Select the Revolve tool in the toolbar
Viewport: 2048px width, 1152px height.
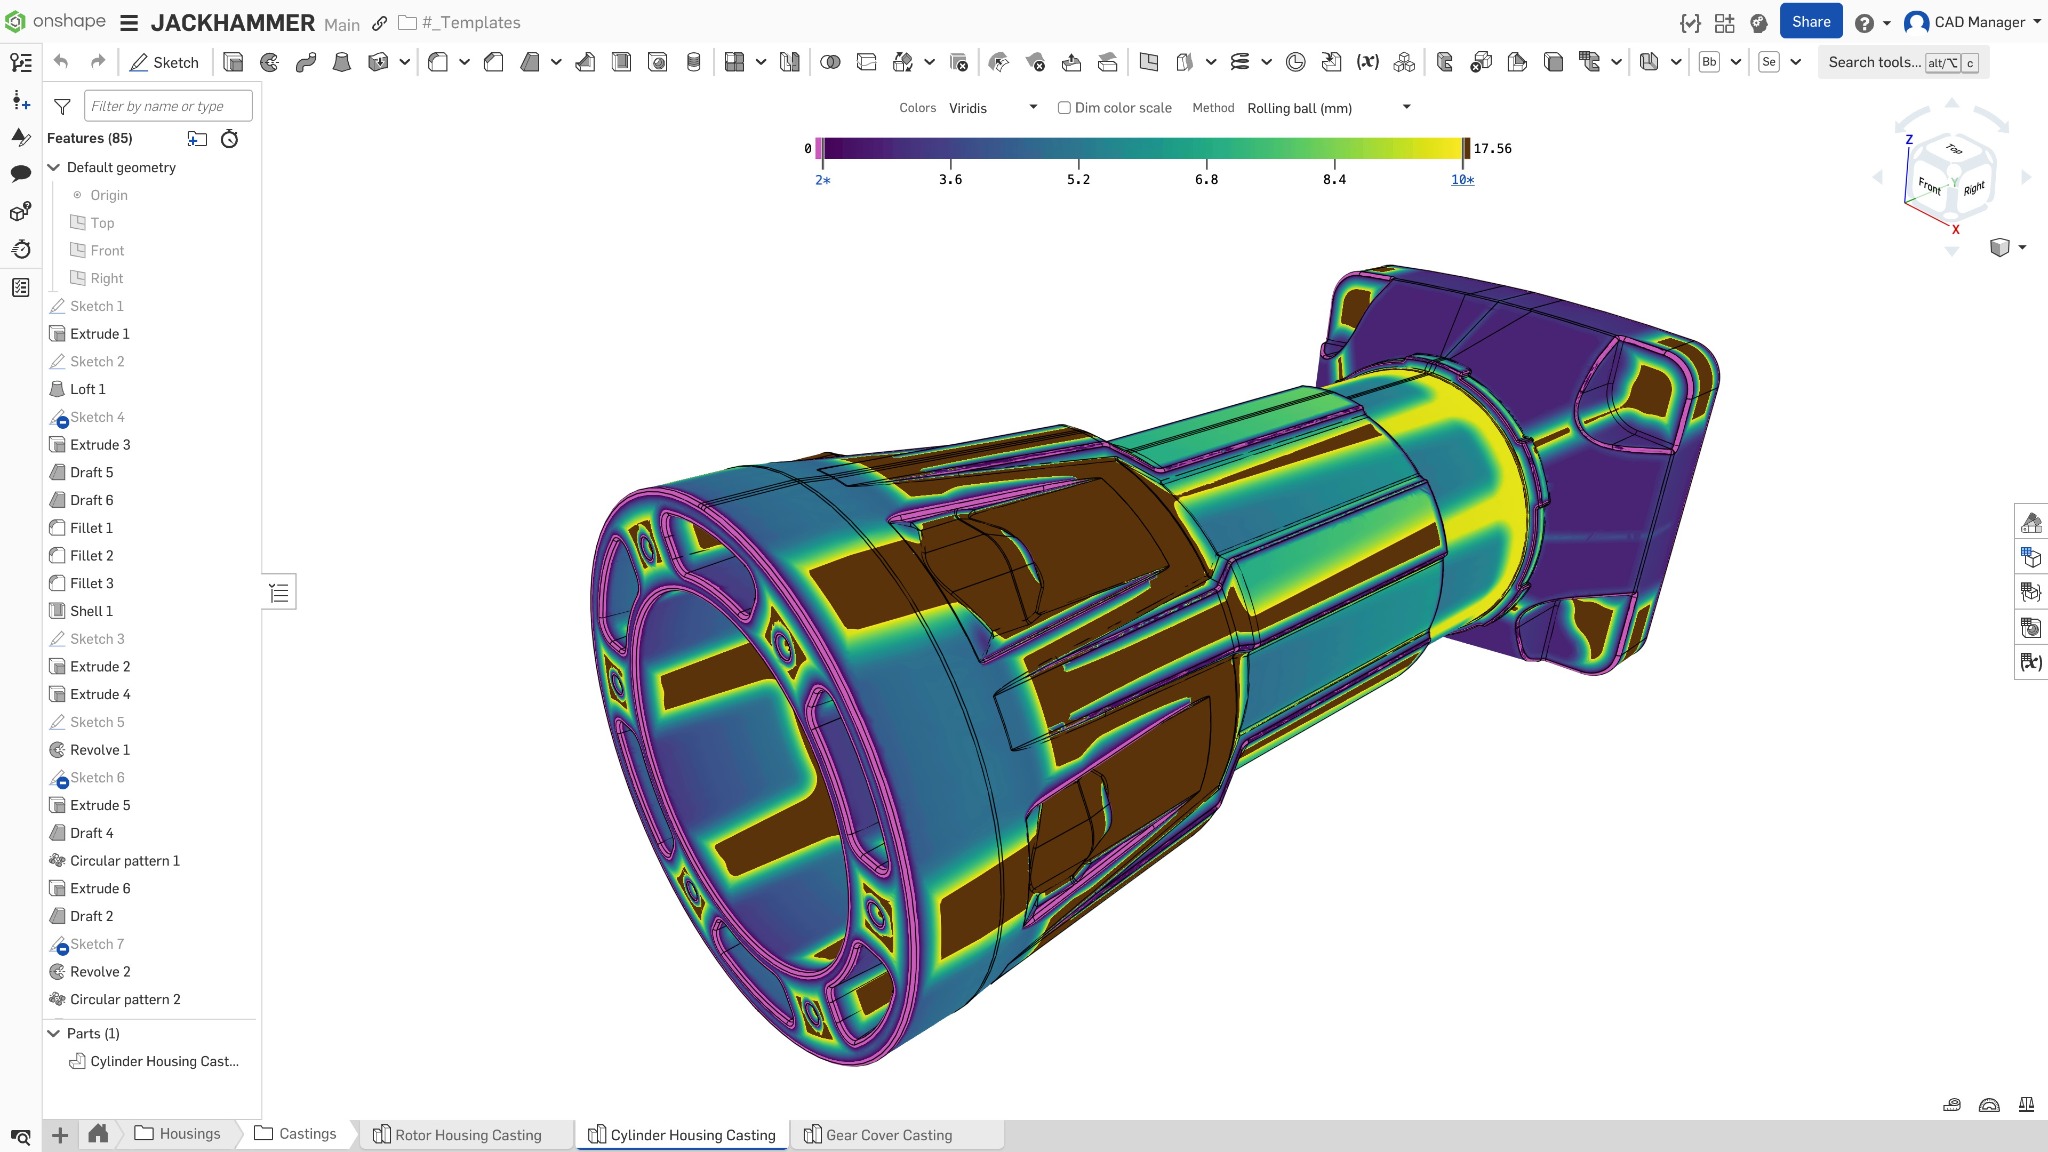pos(270,62)
